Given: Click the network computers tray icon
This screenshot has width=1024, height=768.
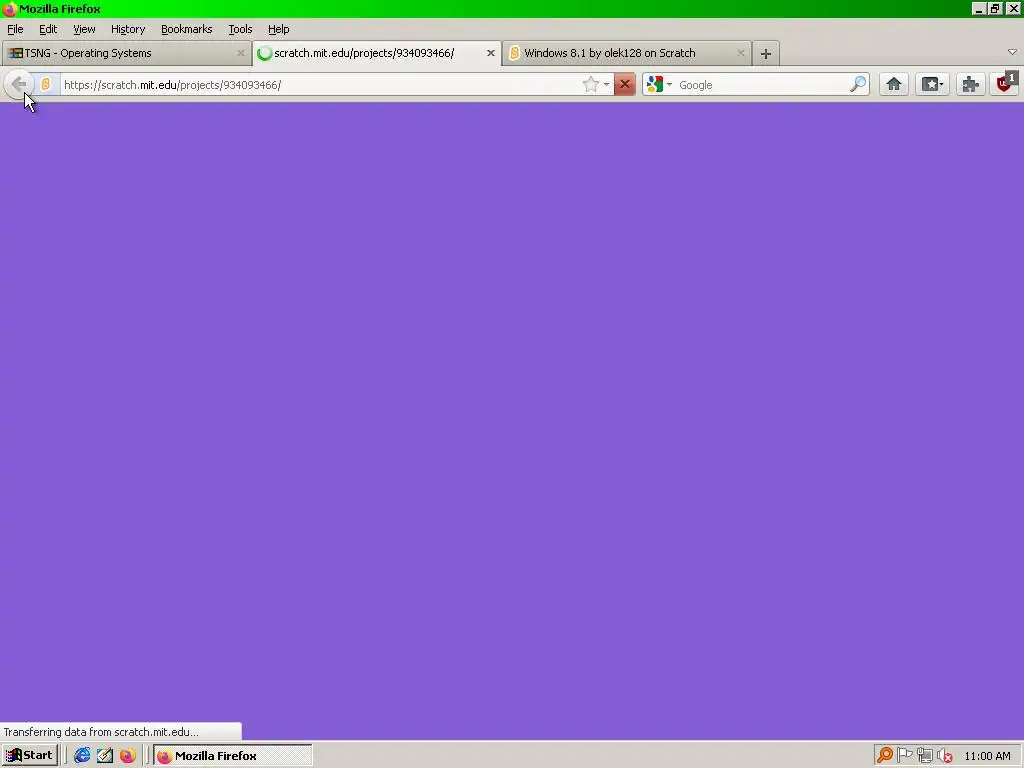Looking at the screenshot, I should pos(925,756).
